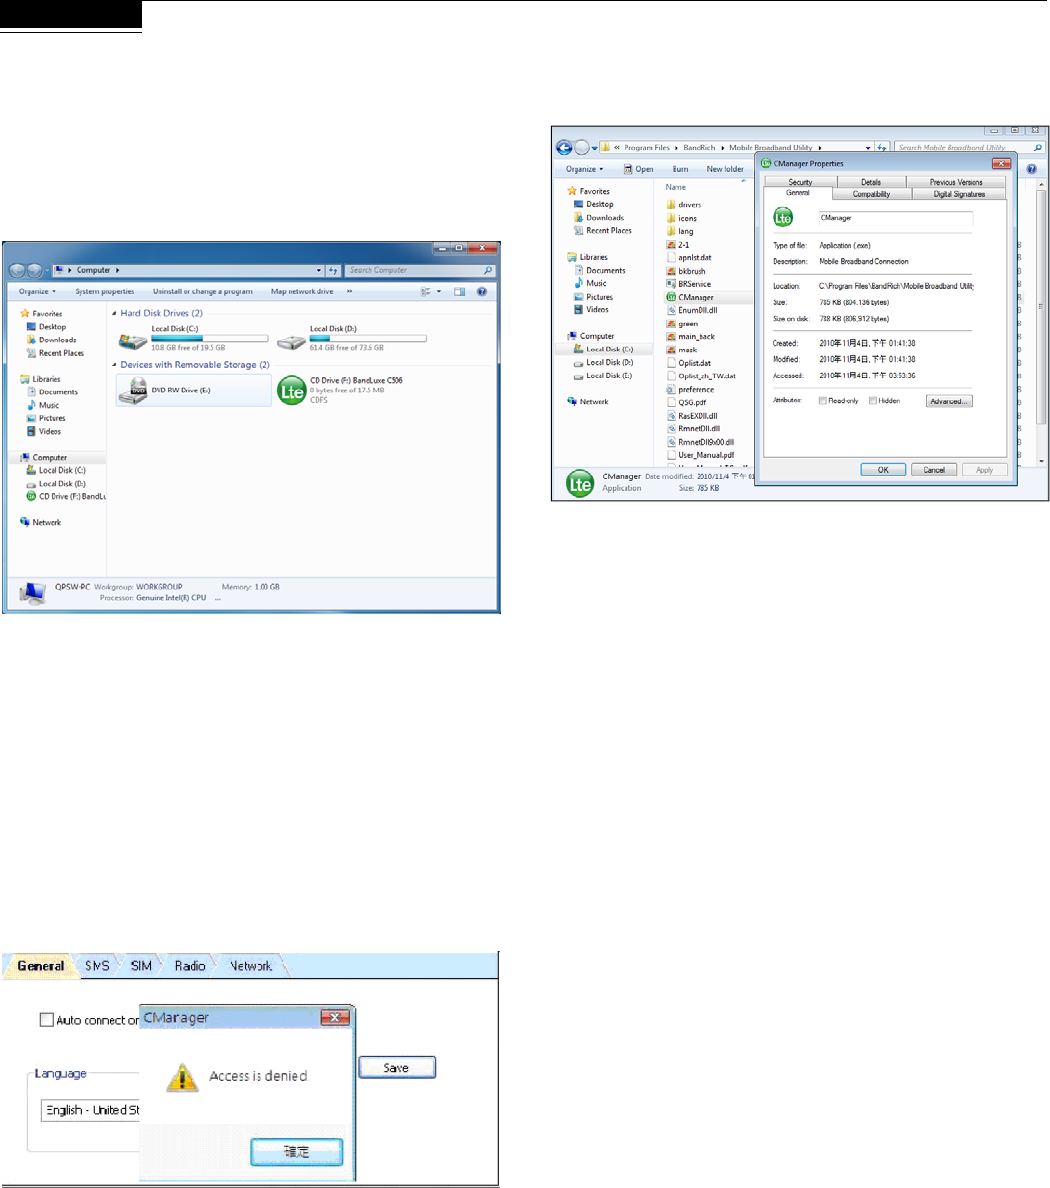Screen dimensions: 1050x1188
Task: Click the forward arrow in the Computer window
Action: 35,270
